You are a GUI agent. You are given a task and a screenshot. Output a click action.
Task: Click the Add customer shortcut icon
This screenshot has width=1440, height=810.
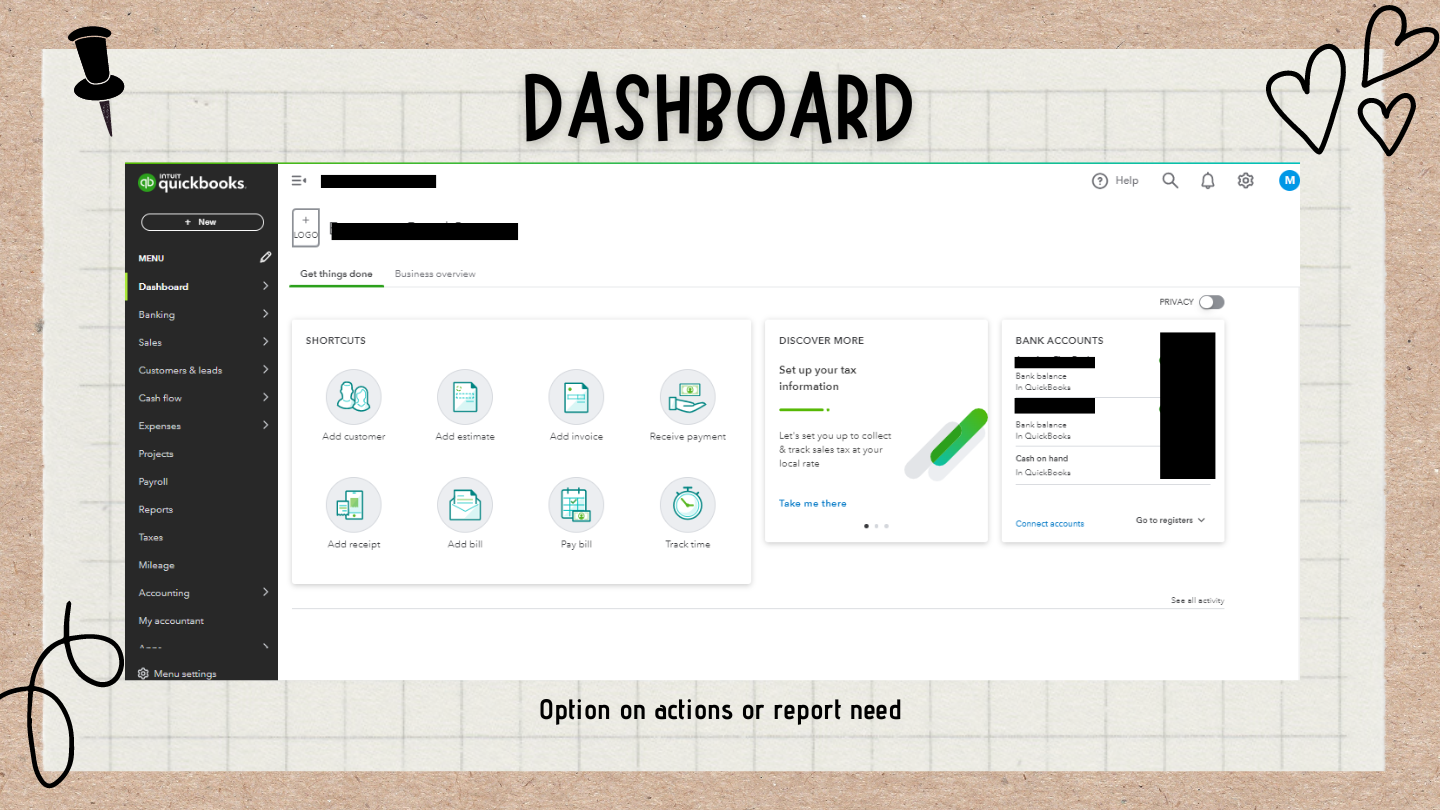point(353,397)
